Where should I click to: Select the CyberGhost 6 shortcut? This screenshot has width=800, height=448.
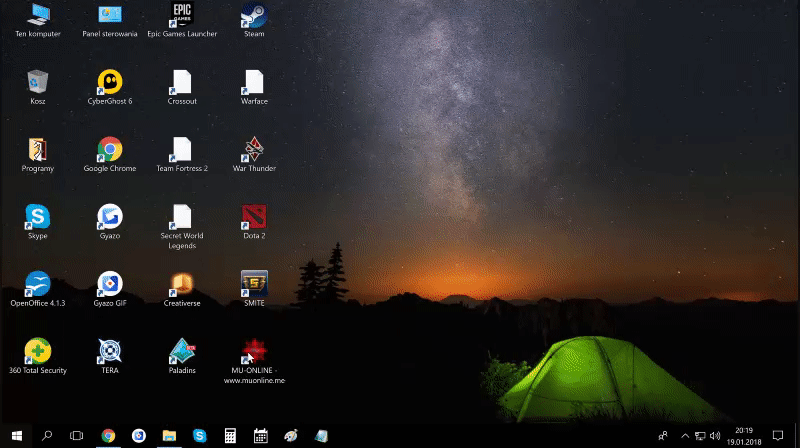(x=110, y=87)
